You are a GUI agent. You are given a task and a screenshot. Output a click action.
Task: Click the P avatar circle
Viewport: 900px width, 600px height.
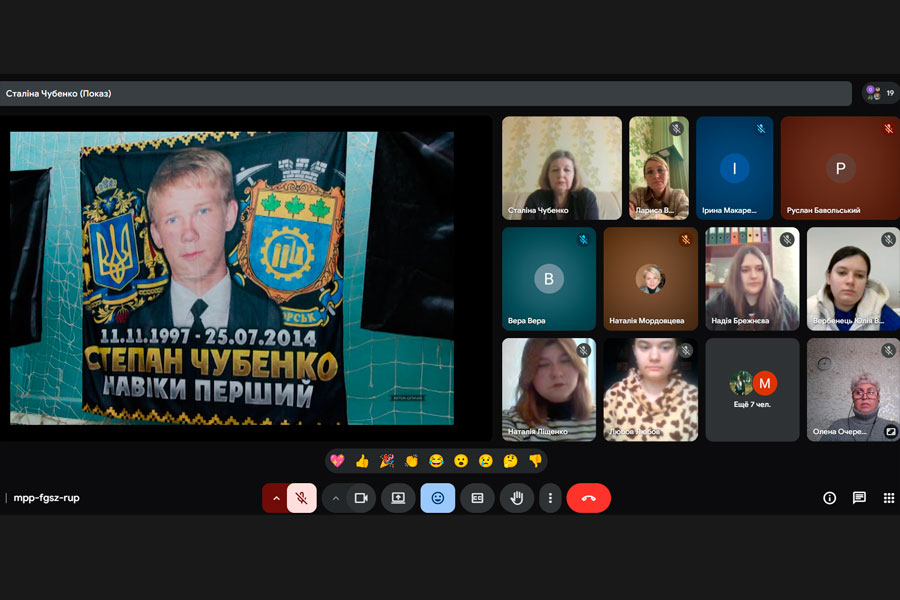click(x=840, y=168)
